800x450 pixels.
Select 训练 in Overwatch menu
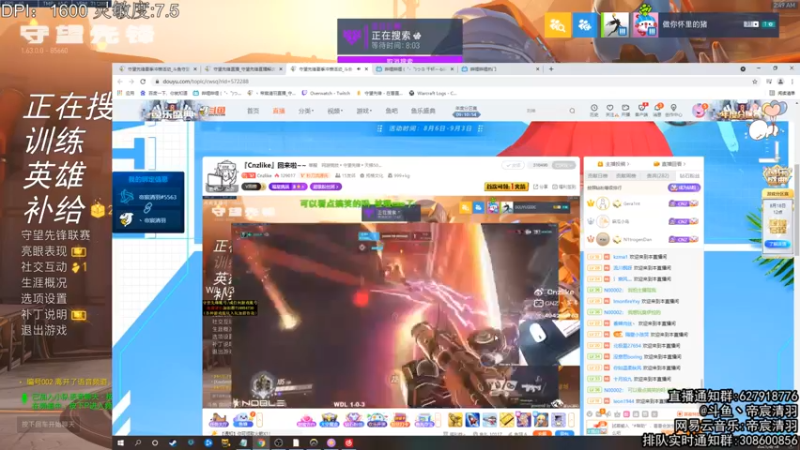pyautogui.click(x=55, y=141)
